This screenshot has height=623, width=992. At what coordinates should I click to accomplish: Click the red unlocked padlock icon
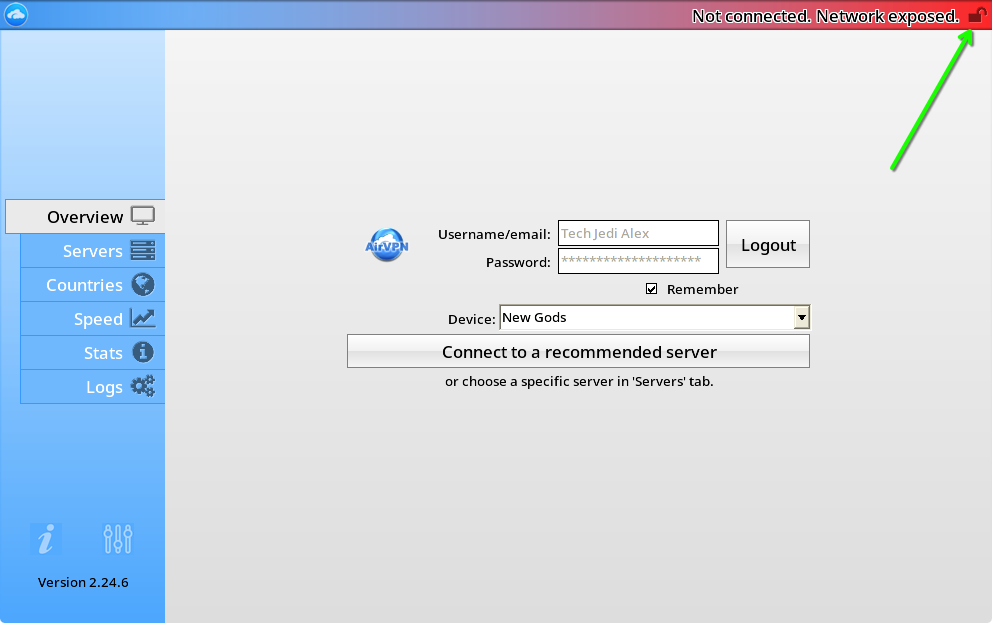(x=976, y=16)
